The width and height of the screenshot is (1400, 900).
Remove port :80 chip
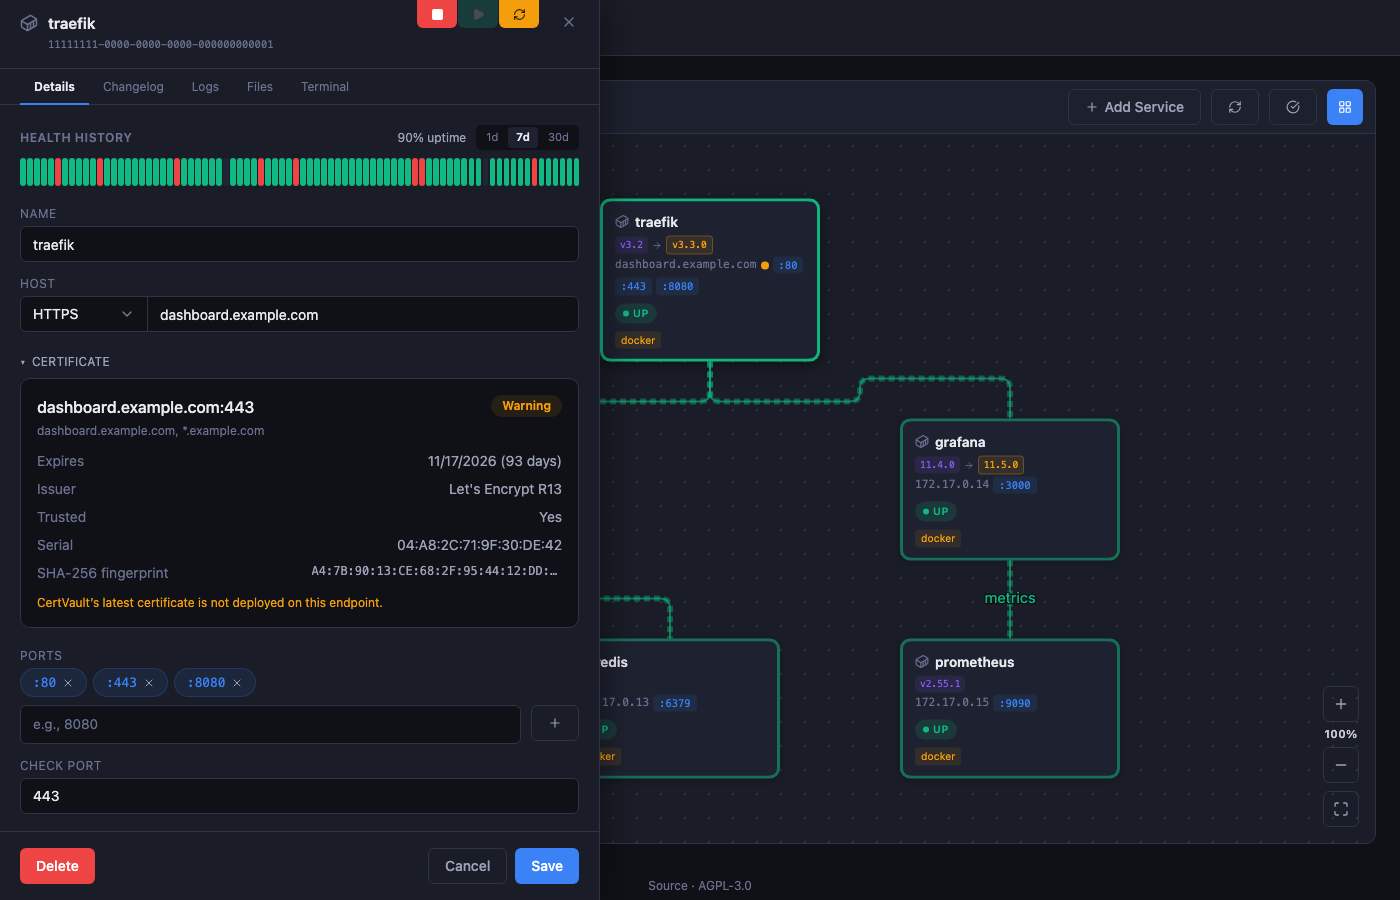coord(68,683)
